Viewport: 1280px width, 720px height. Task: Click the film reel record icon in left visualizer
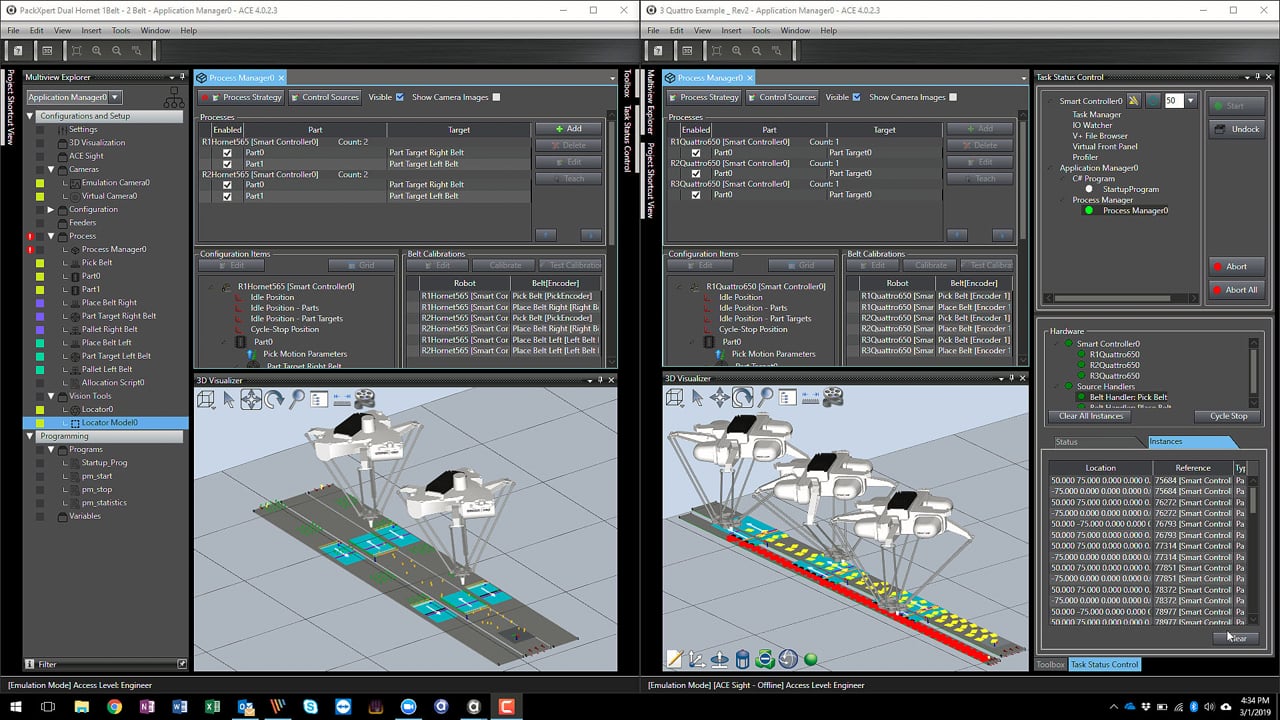tap(364, 399)
